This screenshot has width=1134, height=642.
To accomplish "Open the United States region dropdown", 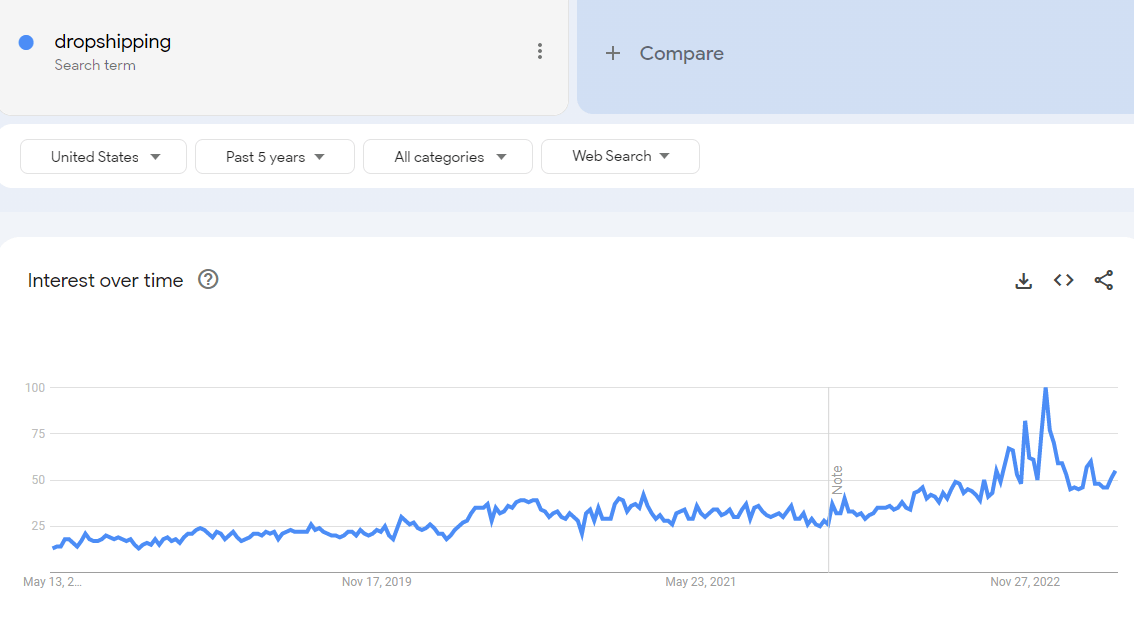I will pyautogui.click(x=103, y=156).
